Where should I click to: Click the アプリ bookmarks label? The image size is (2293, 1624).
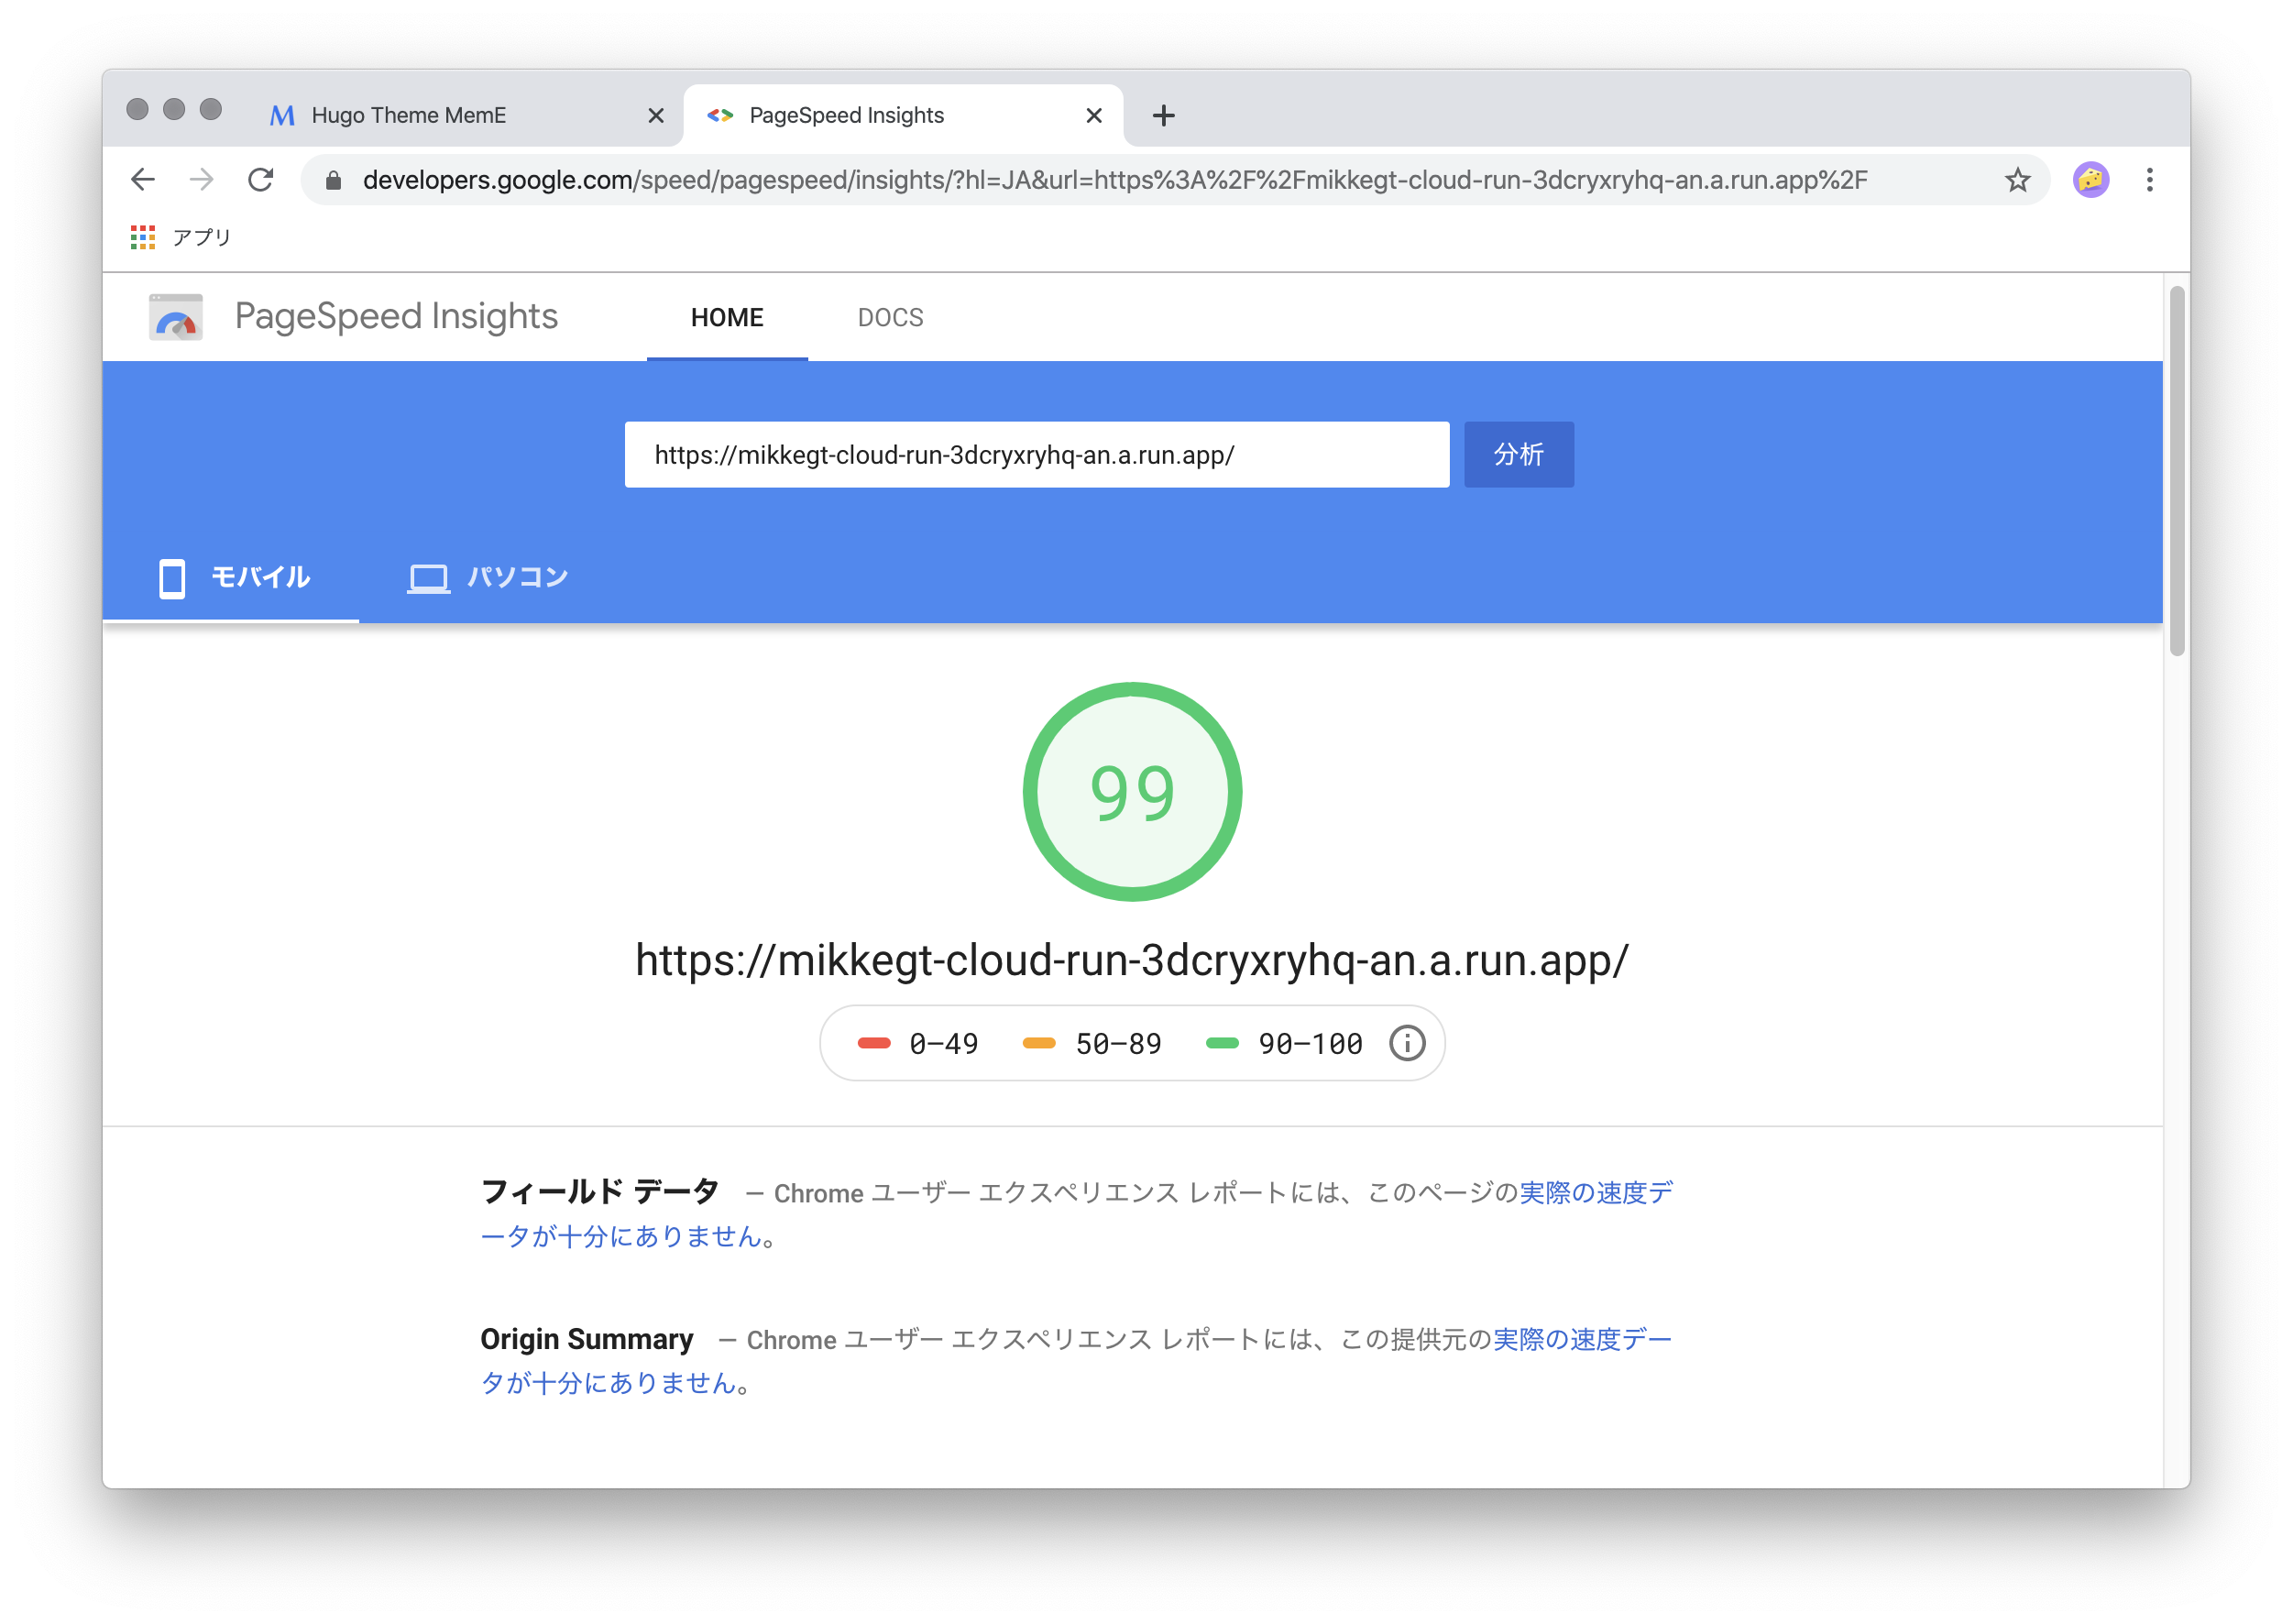[x=202, y=237]
